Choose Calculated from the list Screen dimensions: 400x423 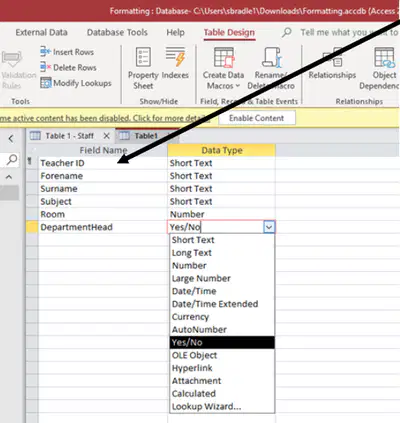point(222,394)
